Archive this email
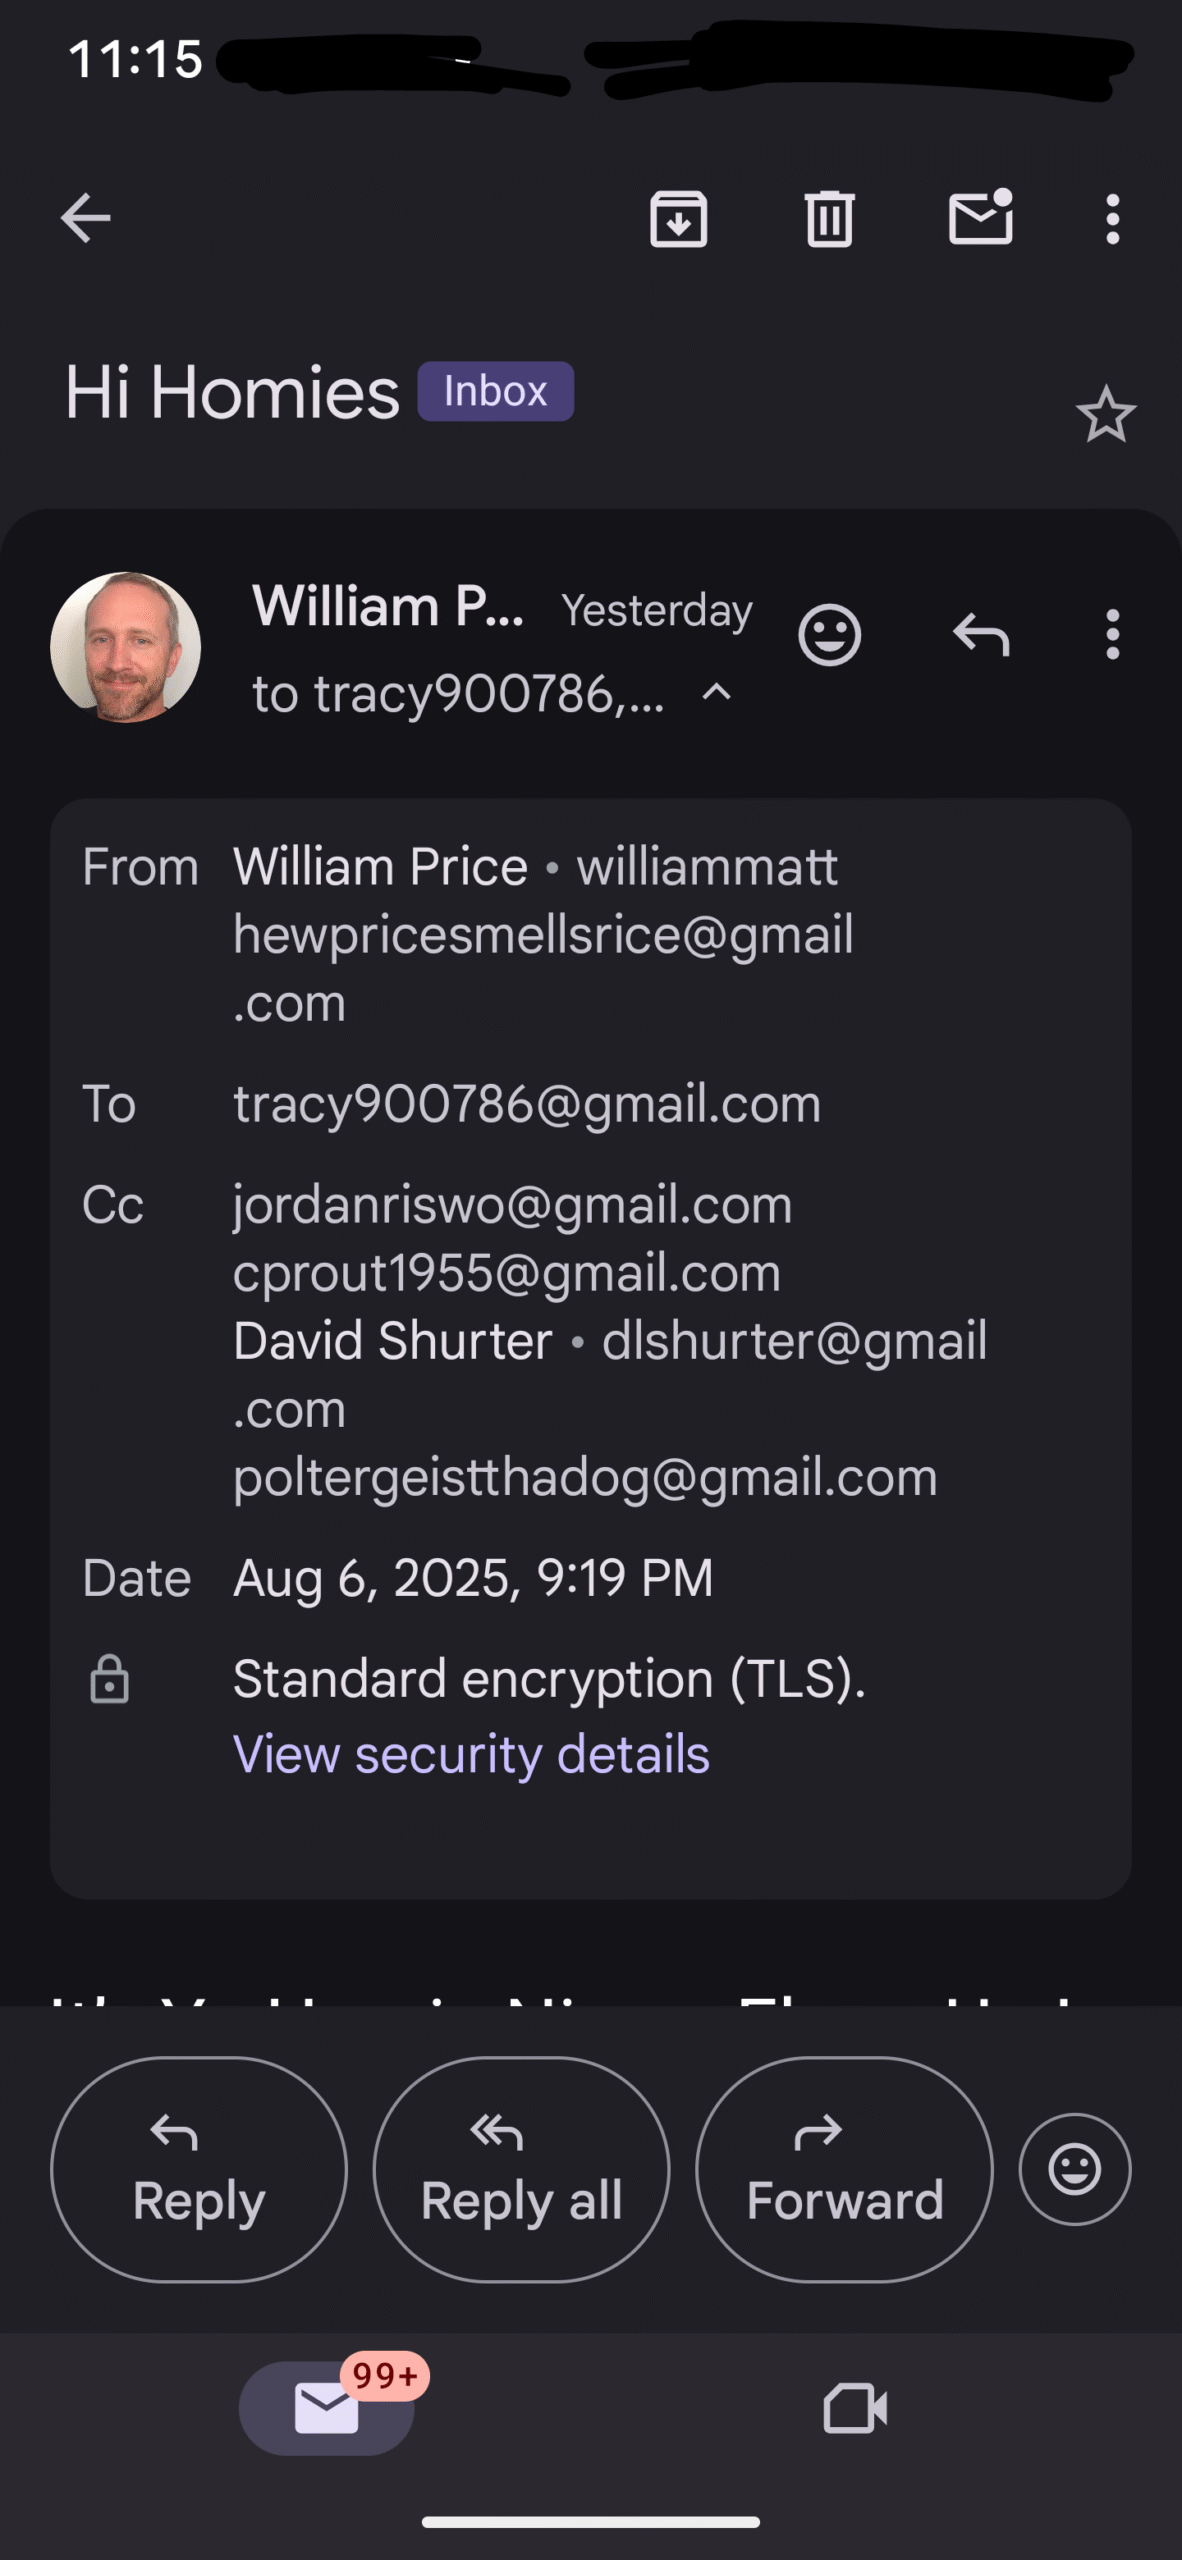 point(679,218)
